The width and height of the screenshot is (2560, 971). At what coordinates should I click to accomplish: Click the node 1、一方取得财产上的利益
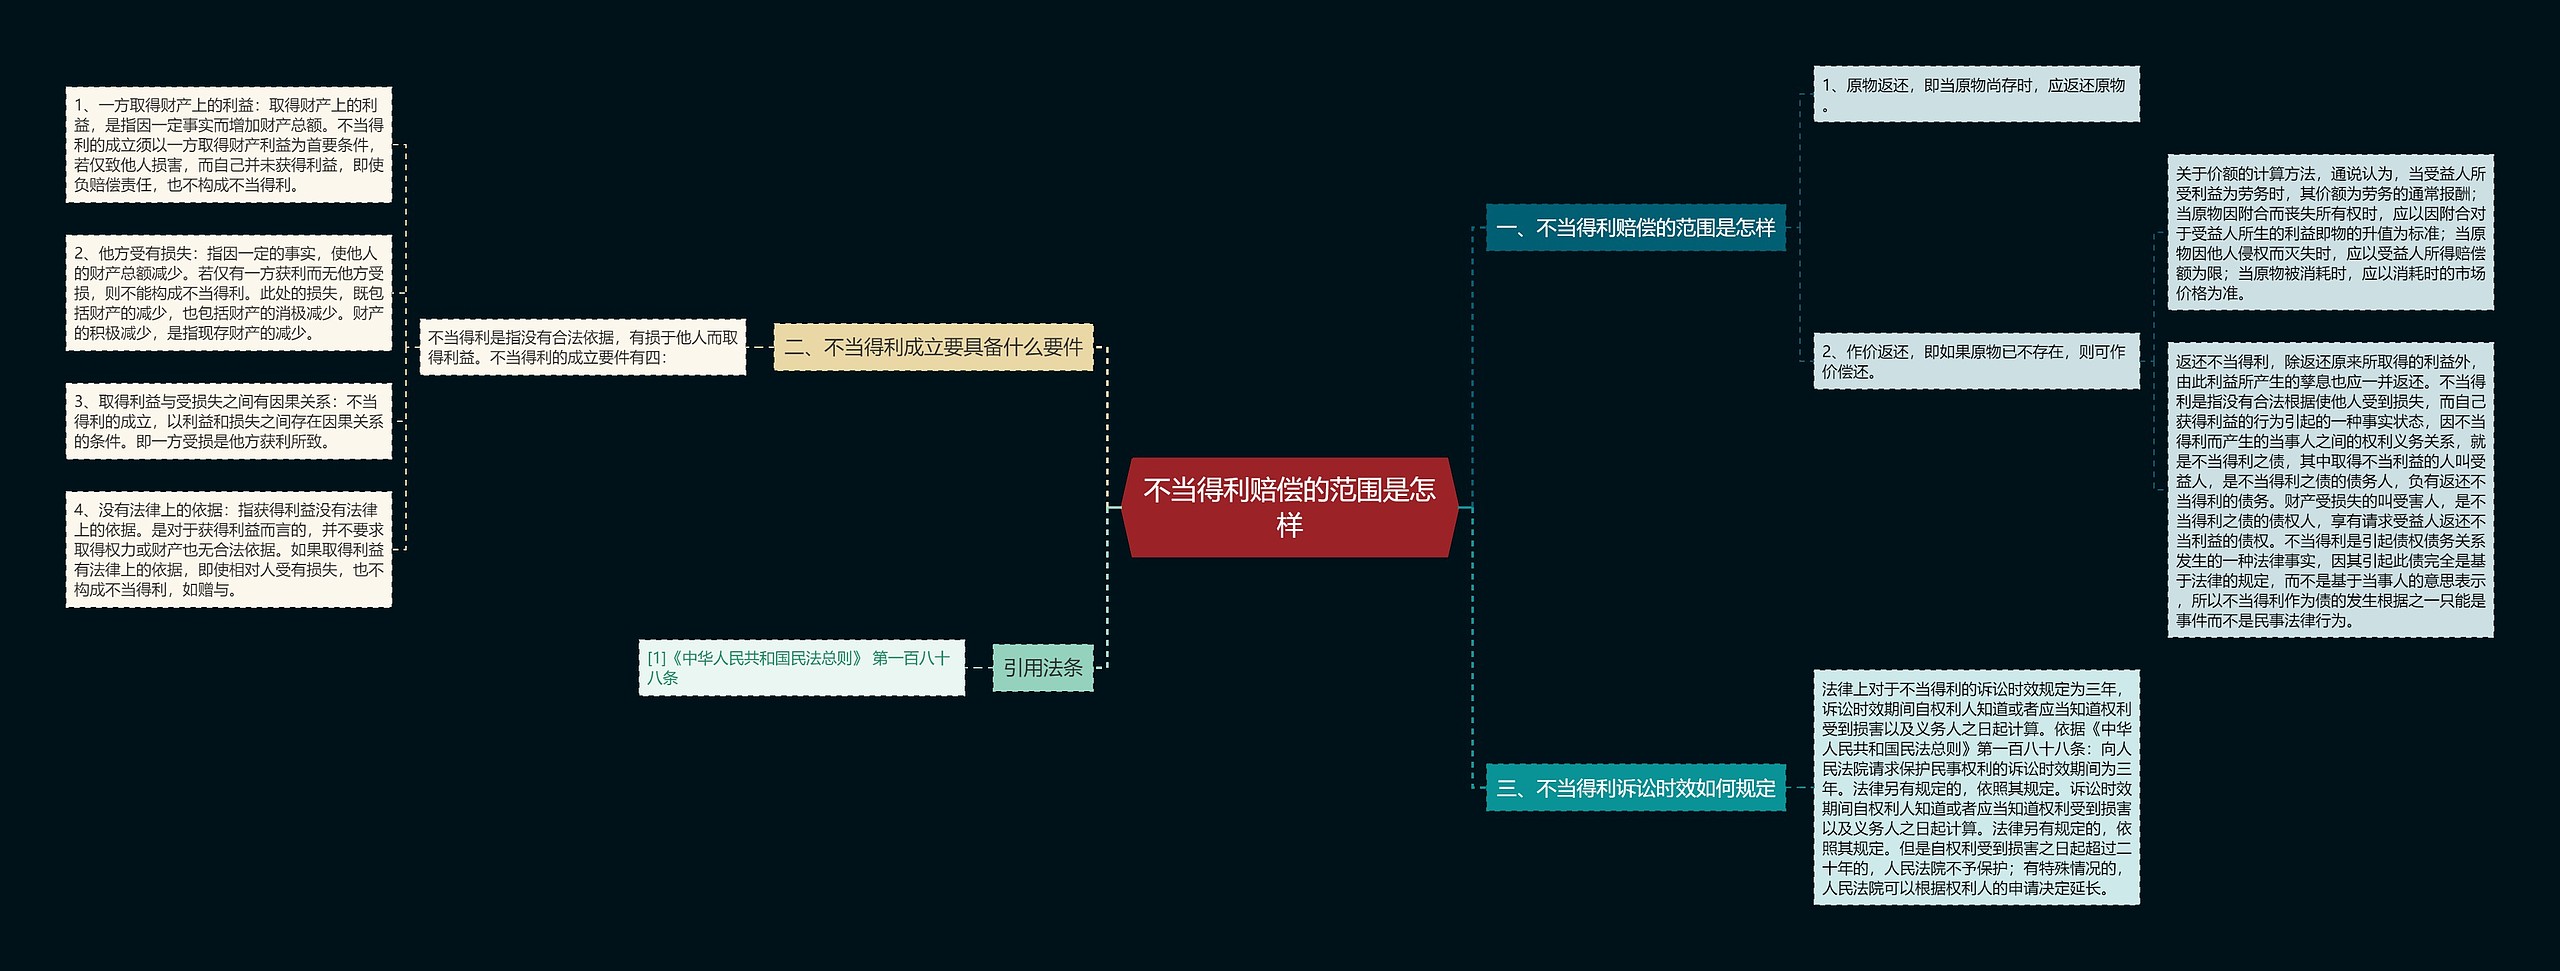tap(228, 145)
